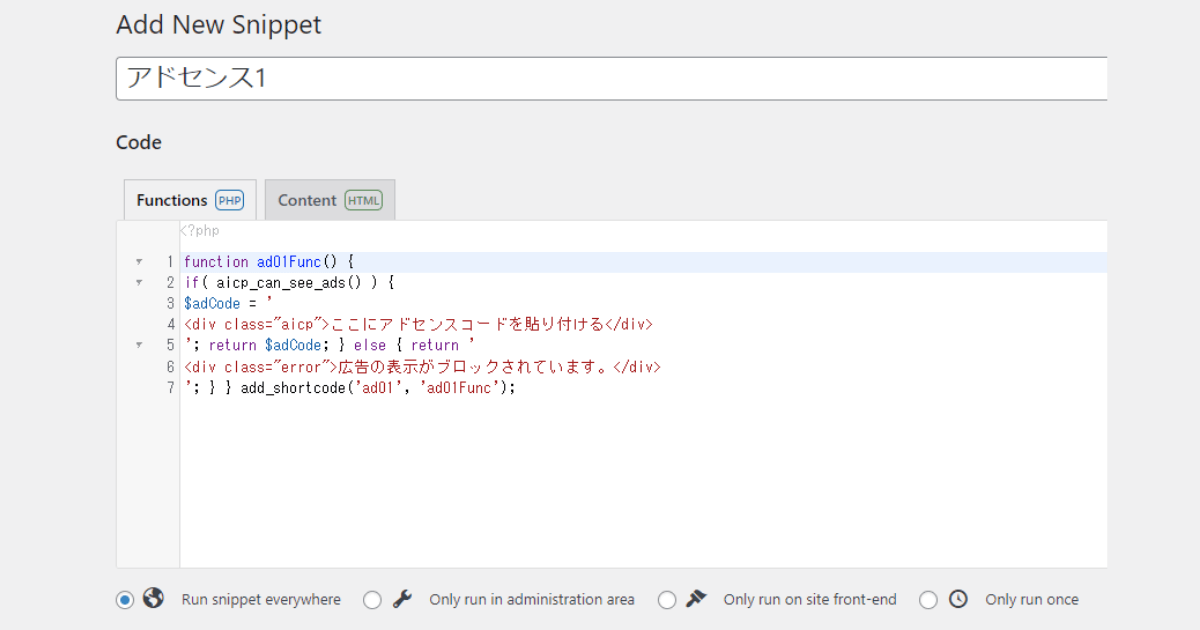This screenshot has width=1200, height=630.
Task: Click the clock icon beside Only run once
Action: [958, 598]
